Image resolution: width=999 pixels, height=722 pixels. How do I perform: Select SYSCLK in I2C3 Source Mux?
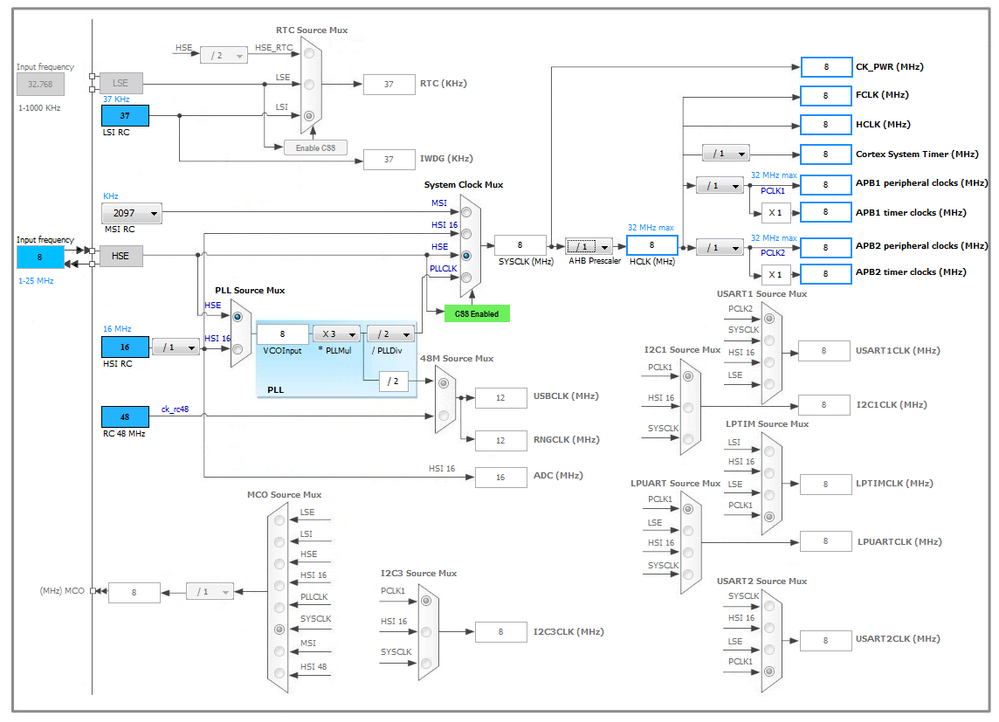(426, 663)
